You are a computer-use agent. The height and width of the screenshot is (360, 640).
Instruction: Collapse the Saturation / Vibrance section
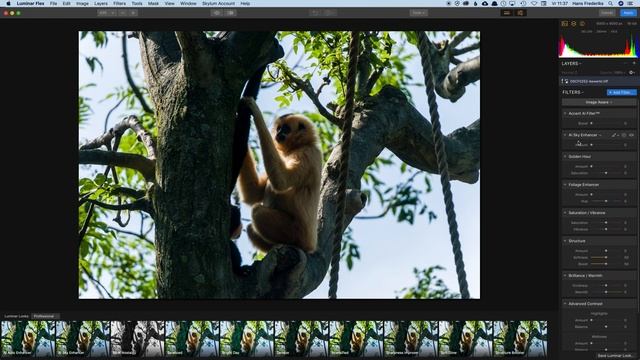click(565, 213)
